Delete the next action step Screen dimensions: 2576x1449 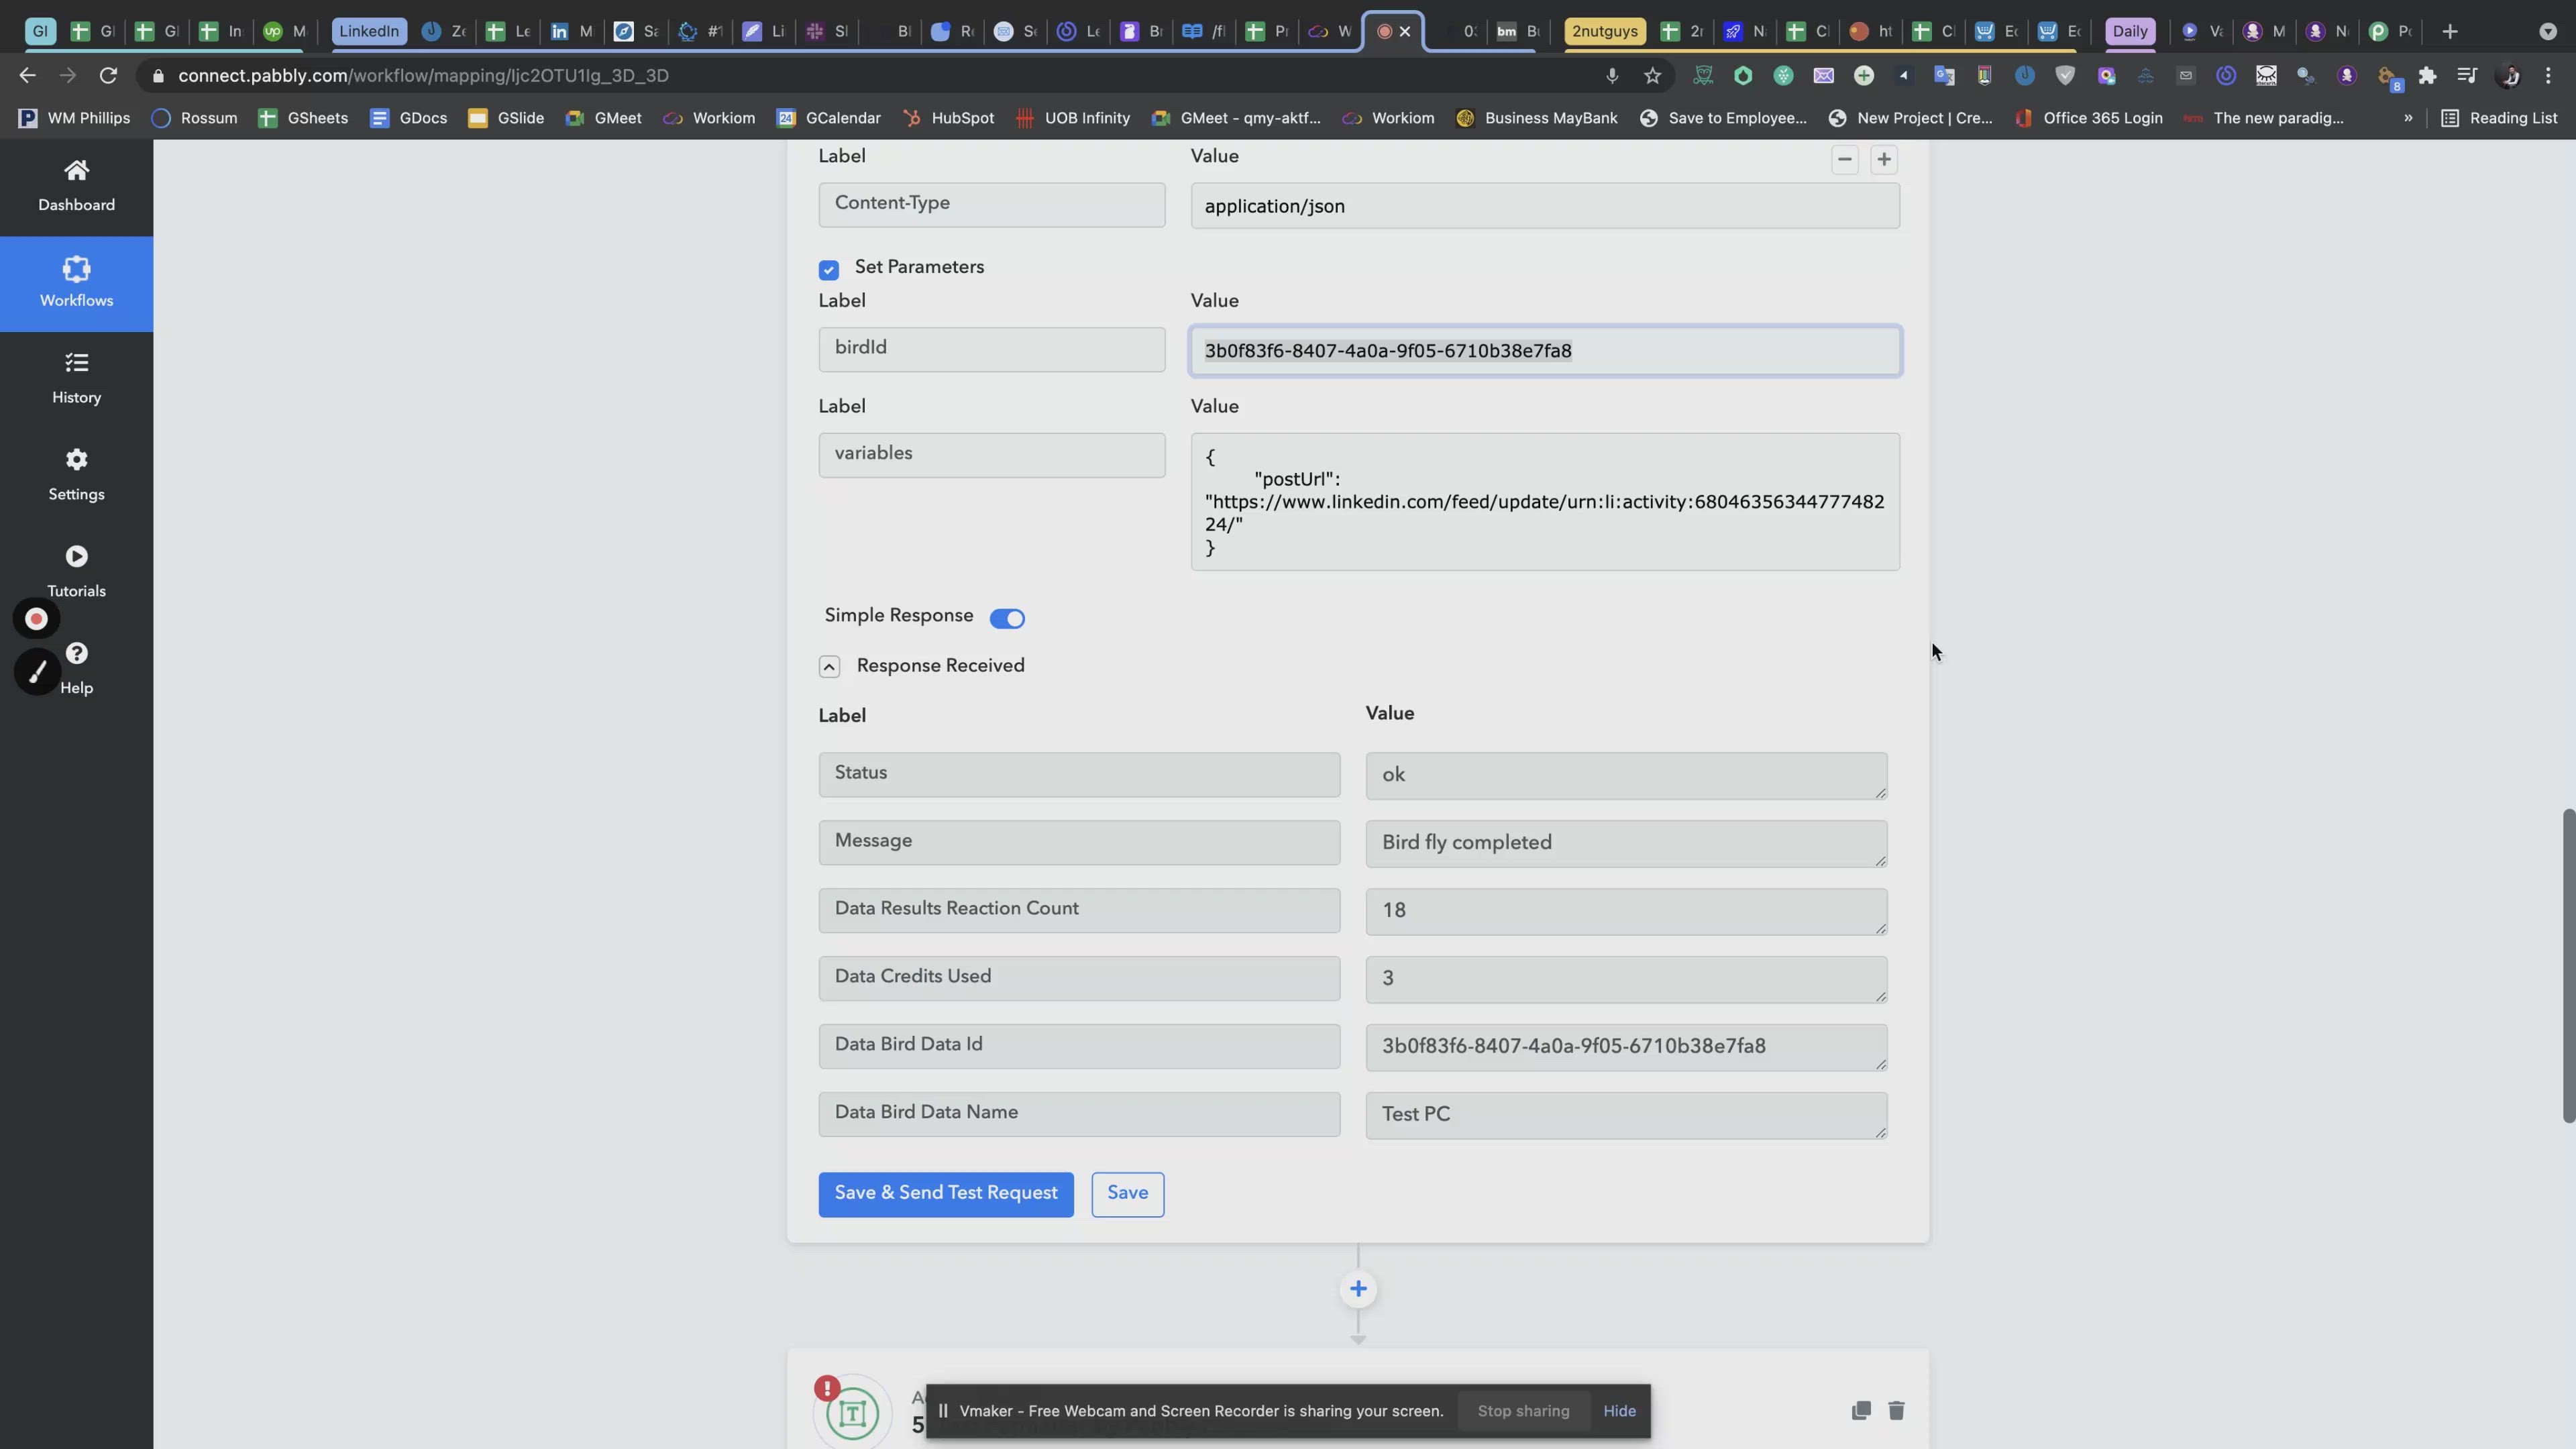[x=1896, y=1410]
